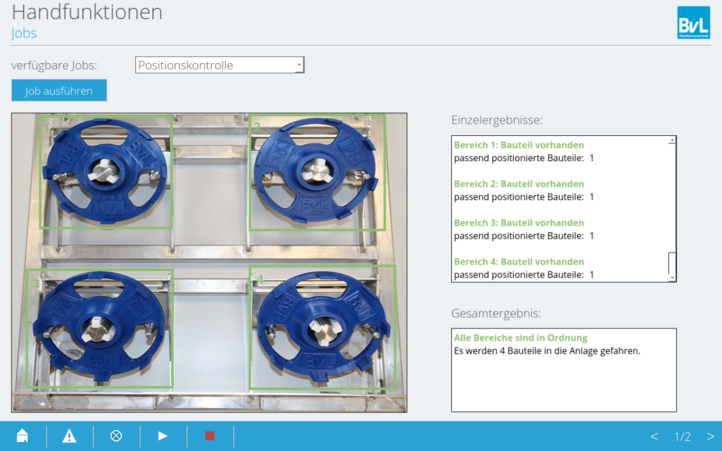Viewport: 722px width, 451px height.
Task: Open the Positionskontrolle job dropdown
Action: click(219, 65)
